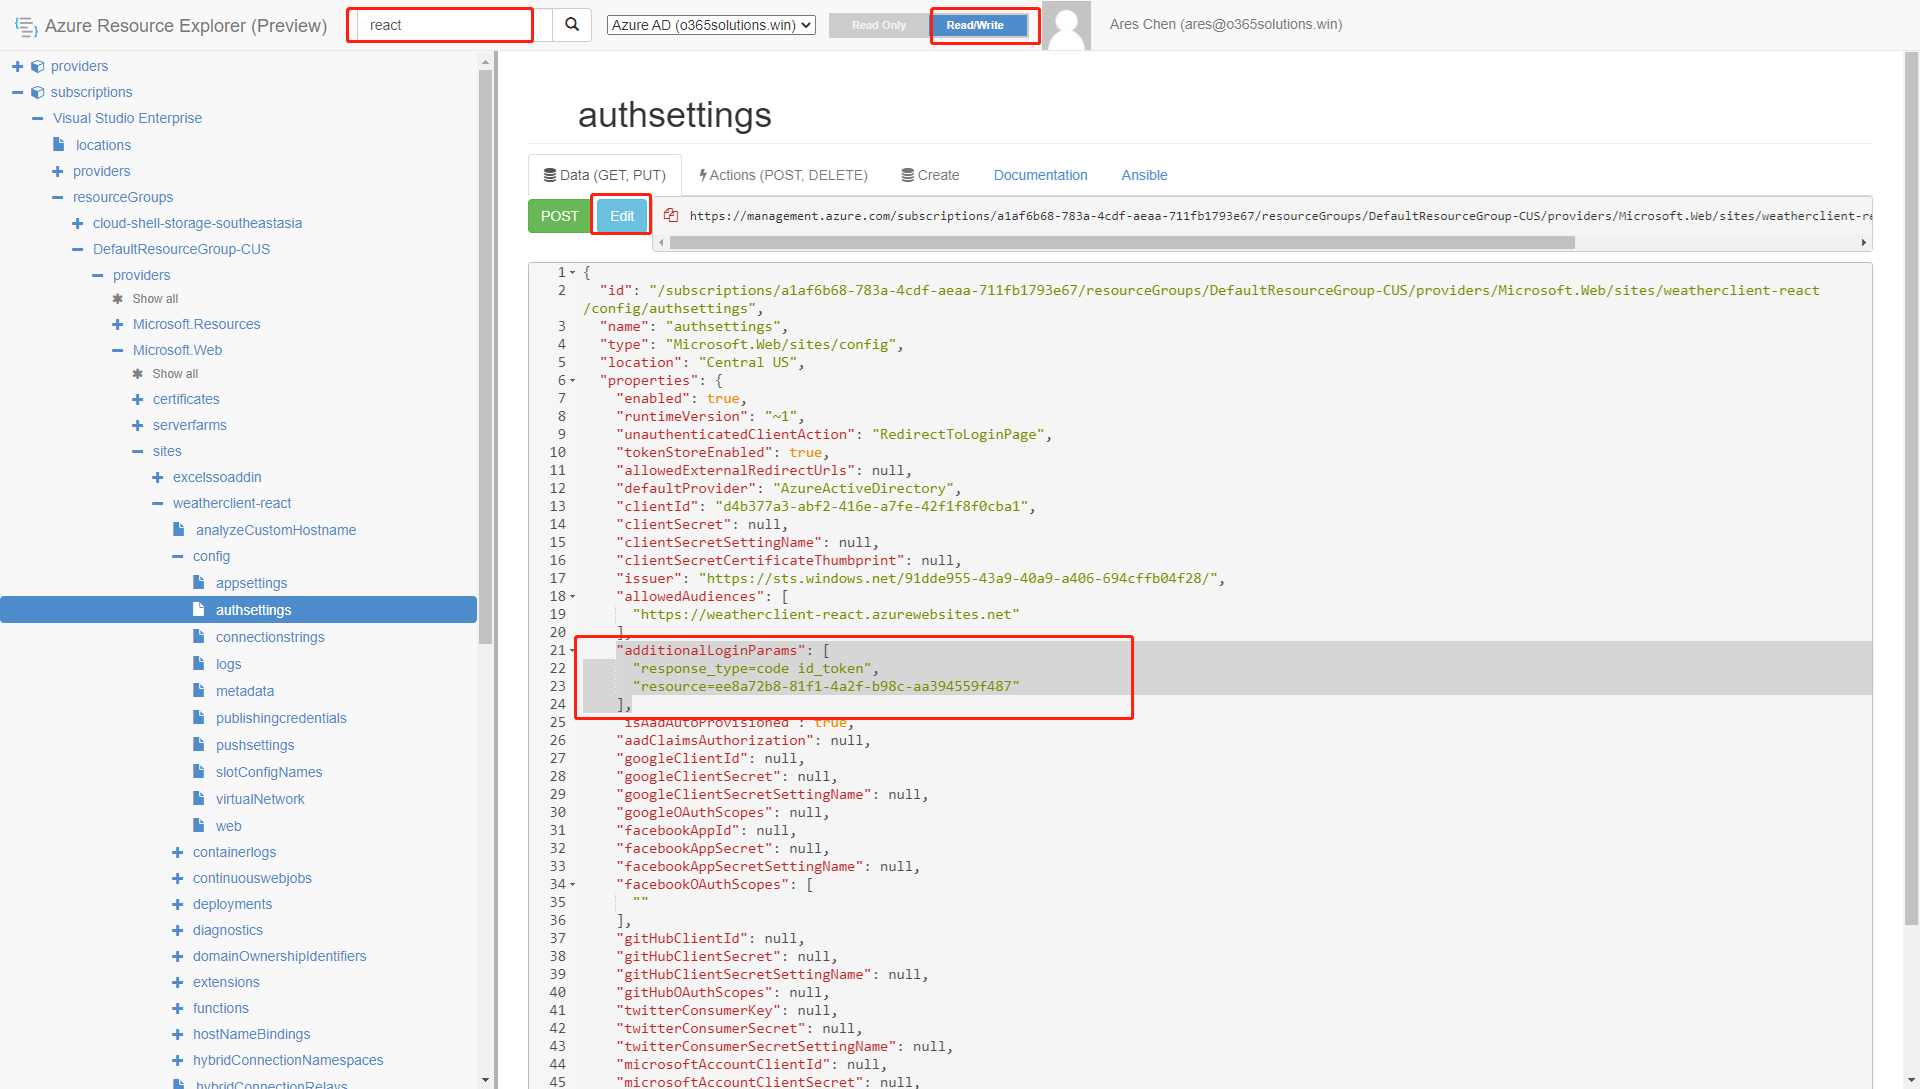Expand the excelssoaddin site
Viewport: 1920px width, 1089px height.
pyautogui.click(x=157, y=477)
